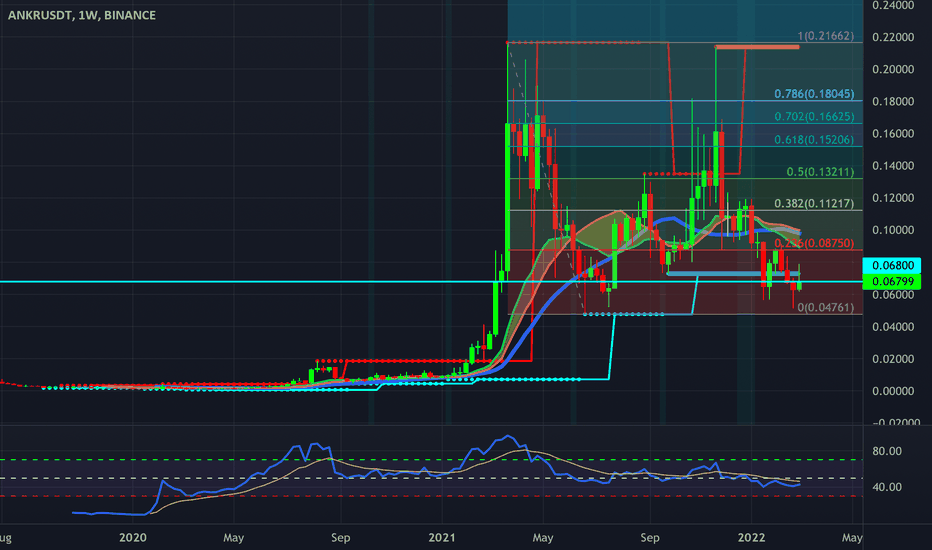Screen dimensions: 932x550
Task: Click the 40.00 RSI axis label
Action: click(887, 486)
